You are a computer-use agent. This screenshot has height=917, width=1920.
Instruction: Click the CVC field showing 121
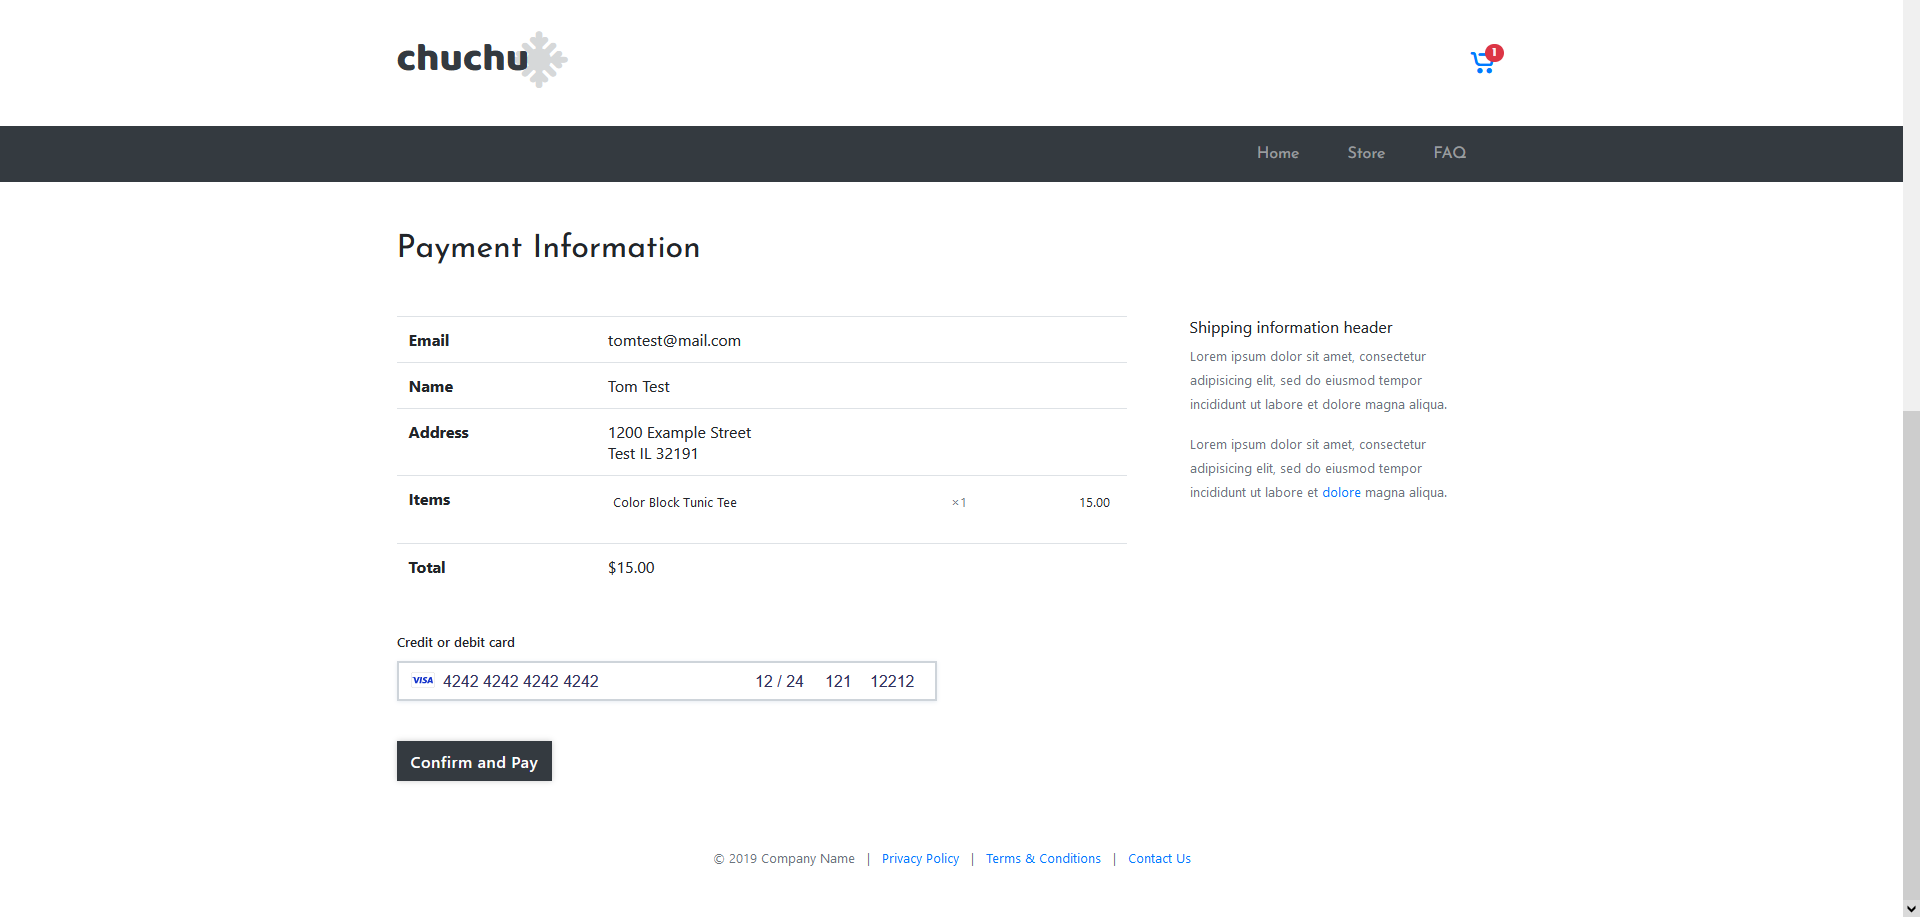point(838,681)
